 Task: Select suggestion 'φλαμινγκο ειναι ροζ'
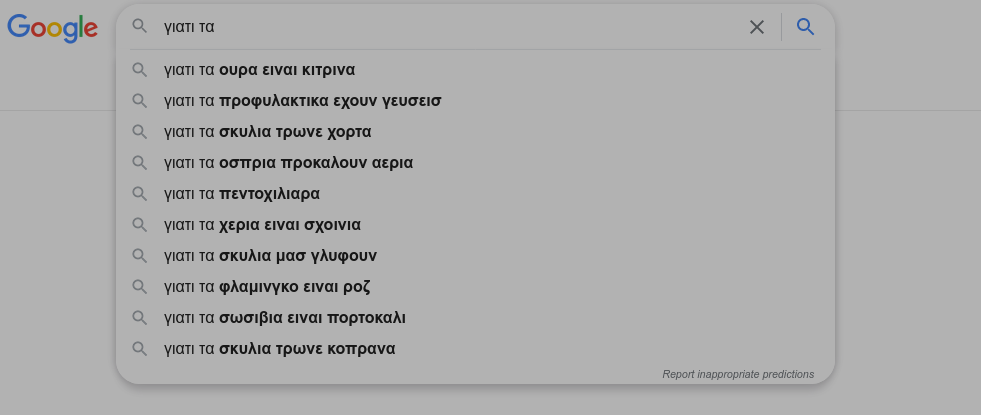pyautogui.click(x=475, y=287)
